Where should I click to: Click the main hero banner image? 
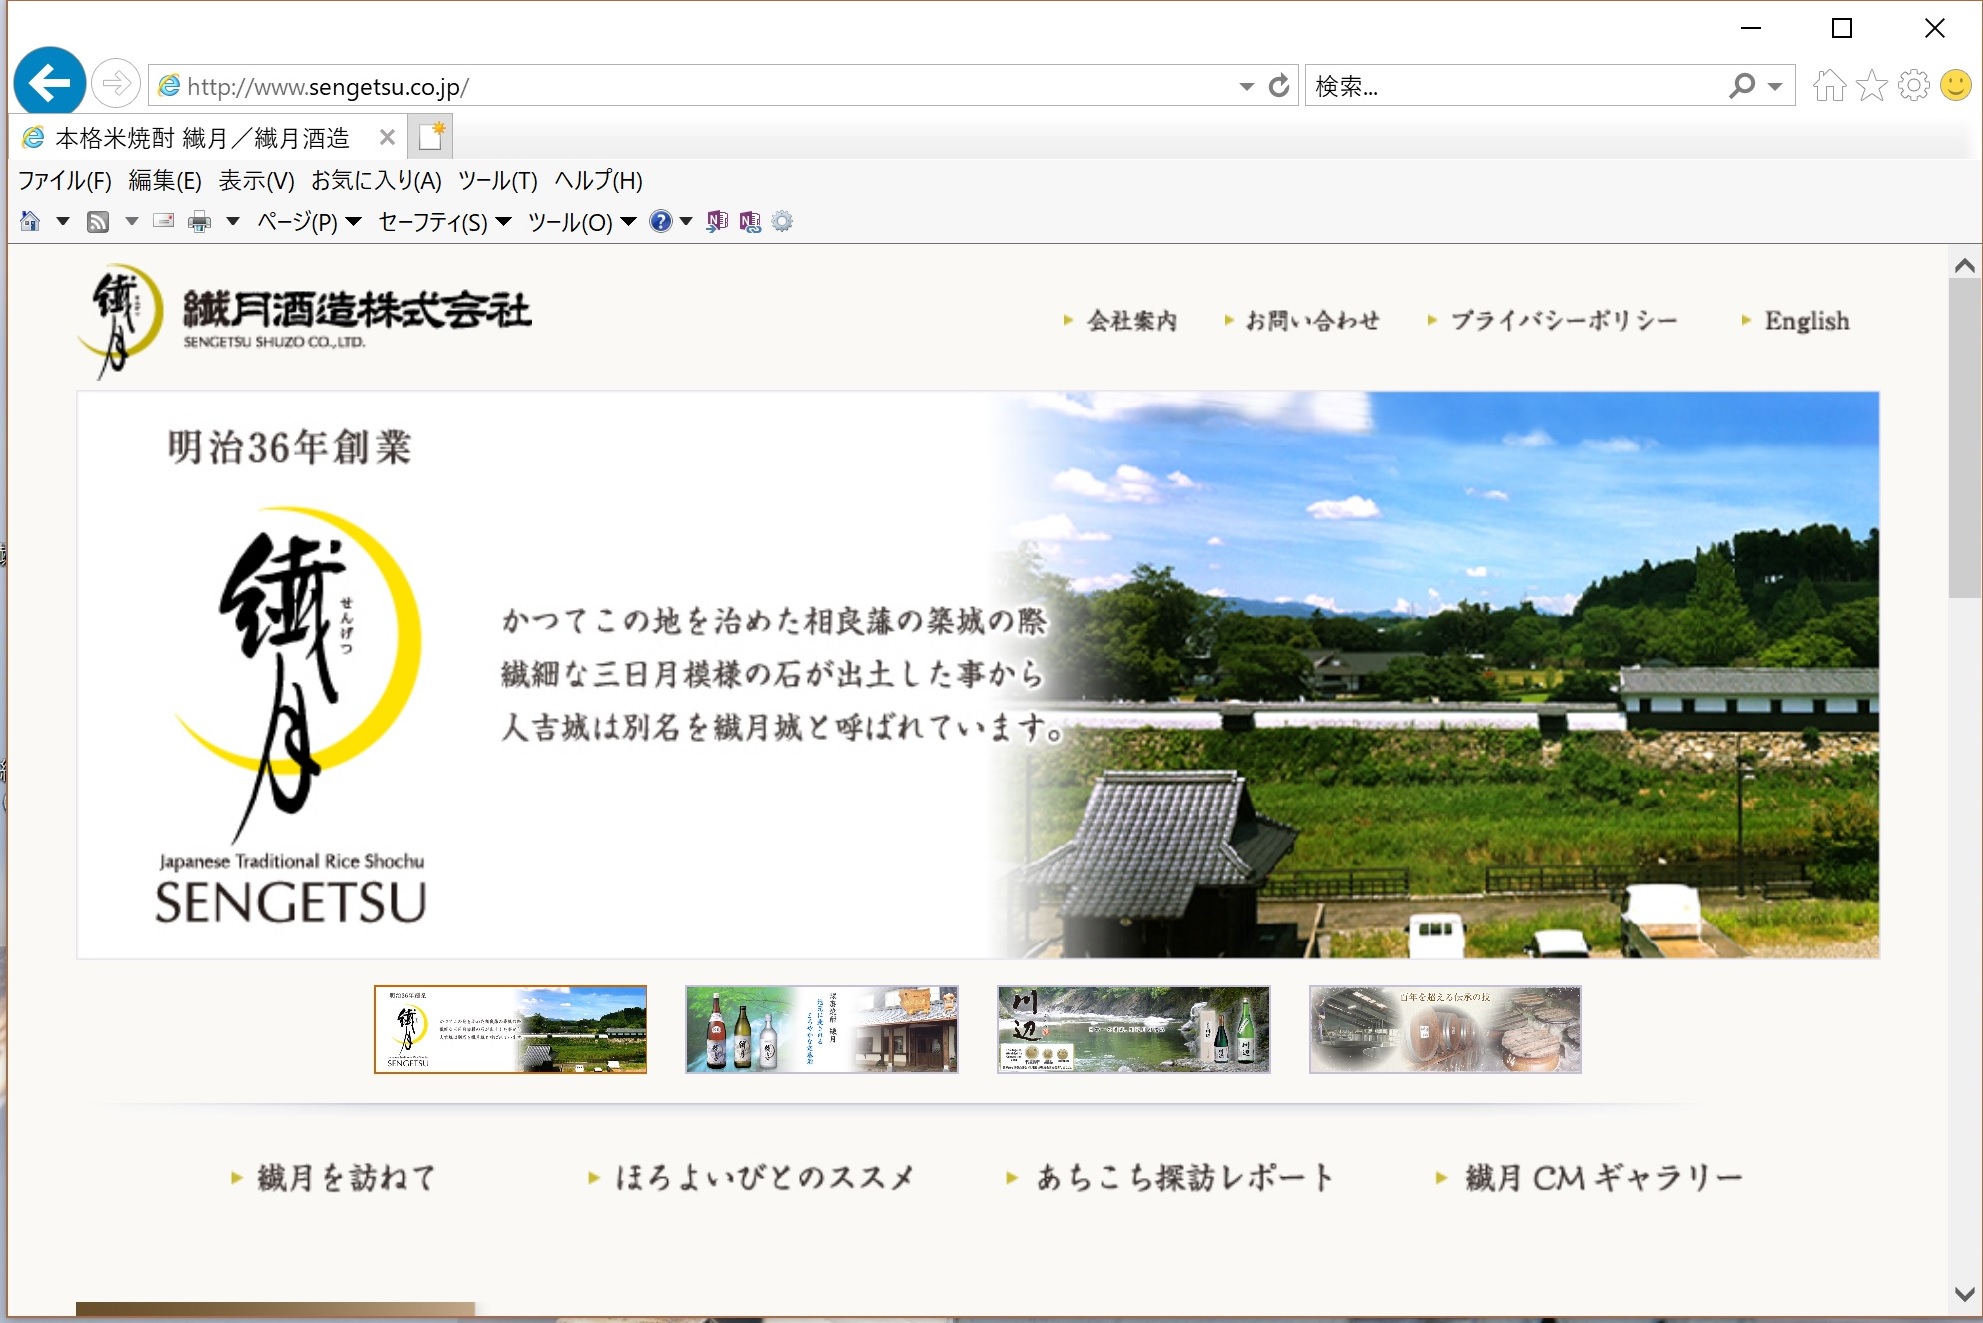click(x=978, y=675)
